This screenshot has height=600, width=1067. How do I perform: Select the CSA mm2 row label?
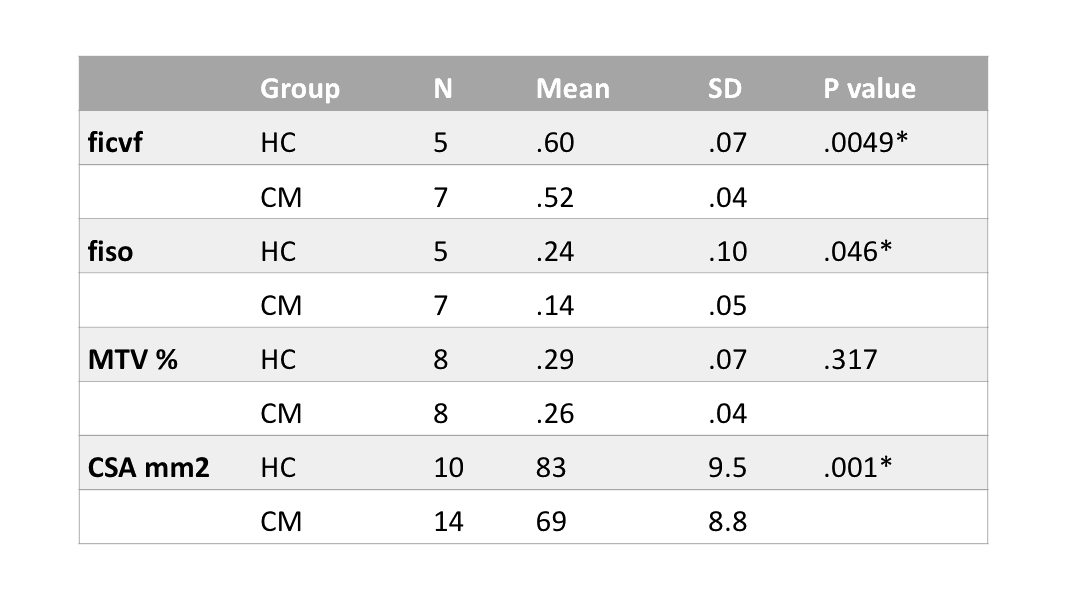[x=149, y=467]
